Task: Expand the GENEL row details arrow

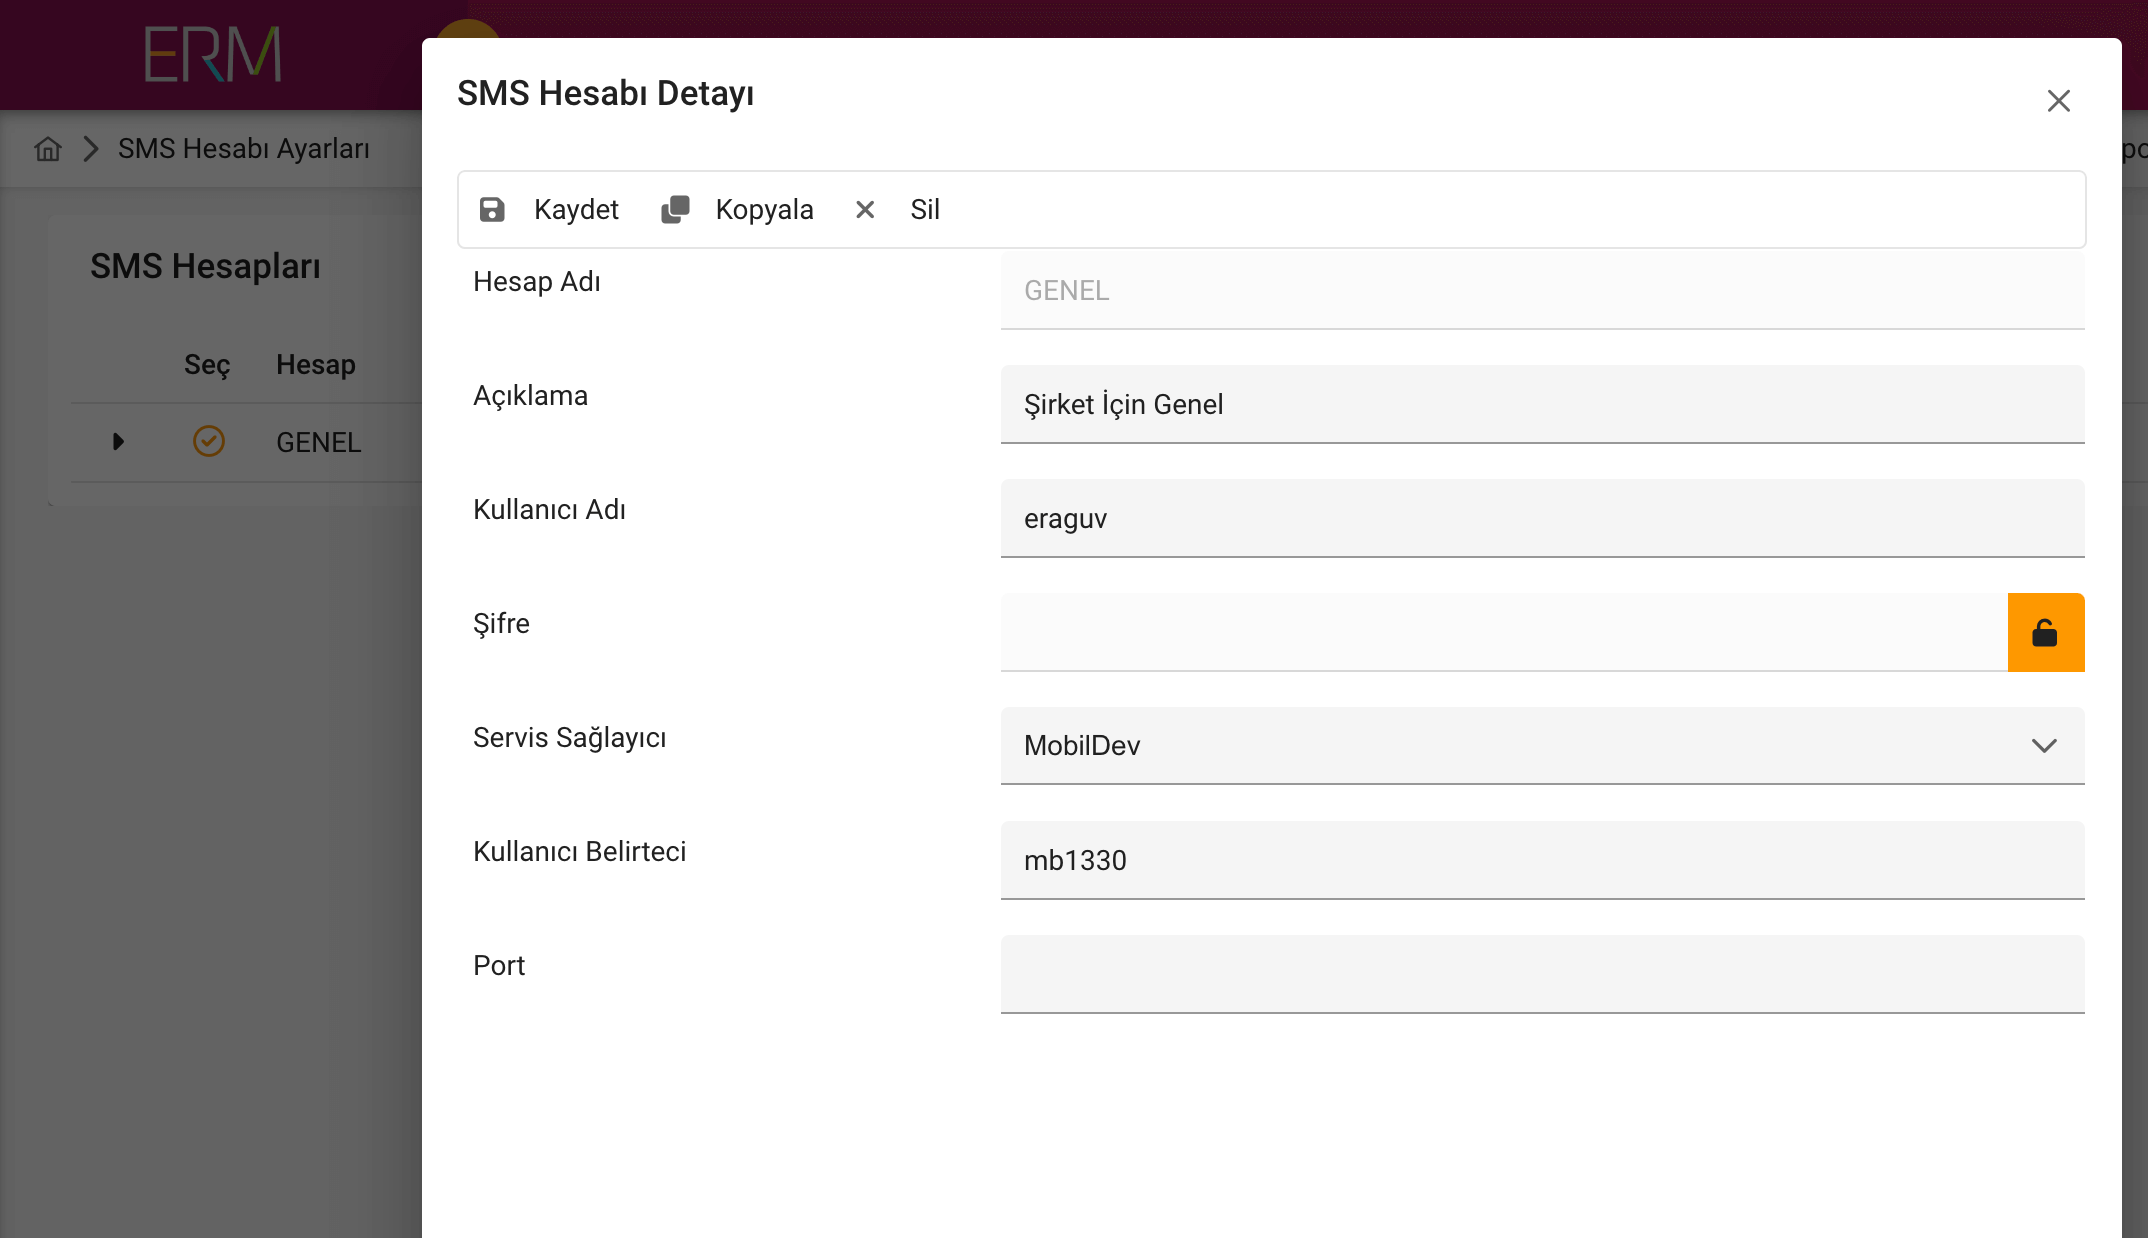Action: 117,441
